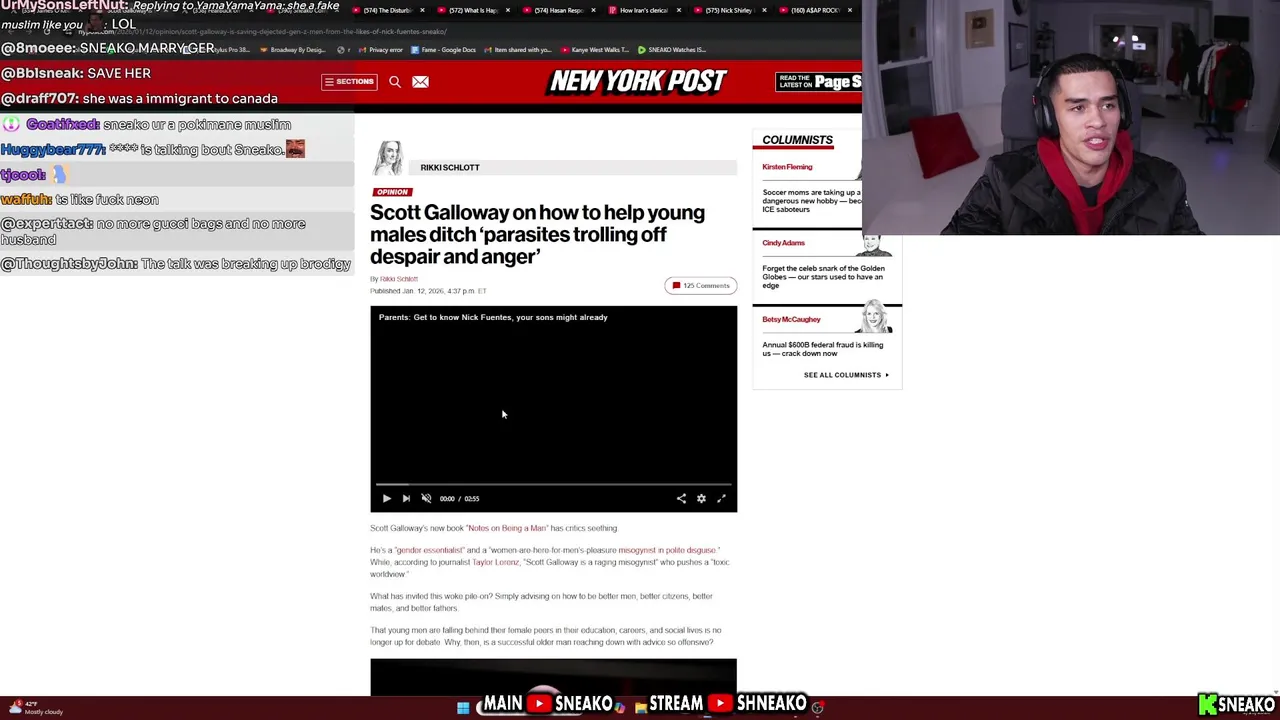
Task: Open Rikki Schlott columnist name link
Action: (x=450, y=167)
